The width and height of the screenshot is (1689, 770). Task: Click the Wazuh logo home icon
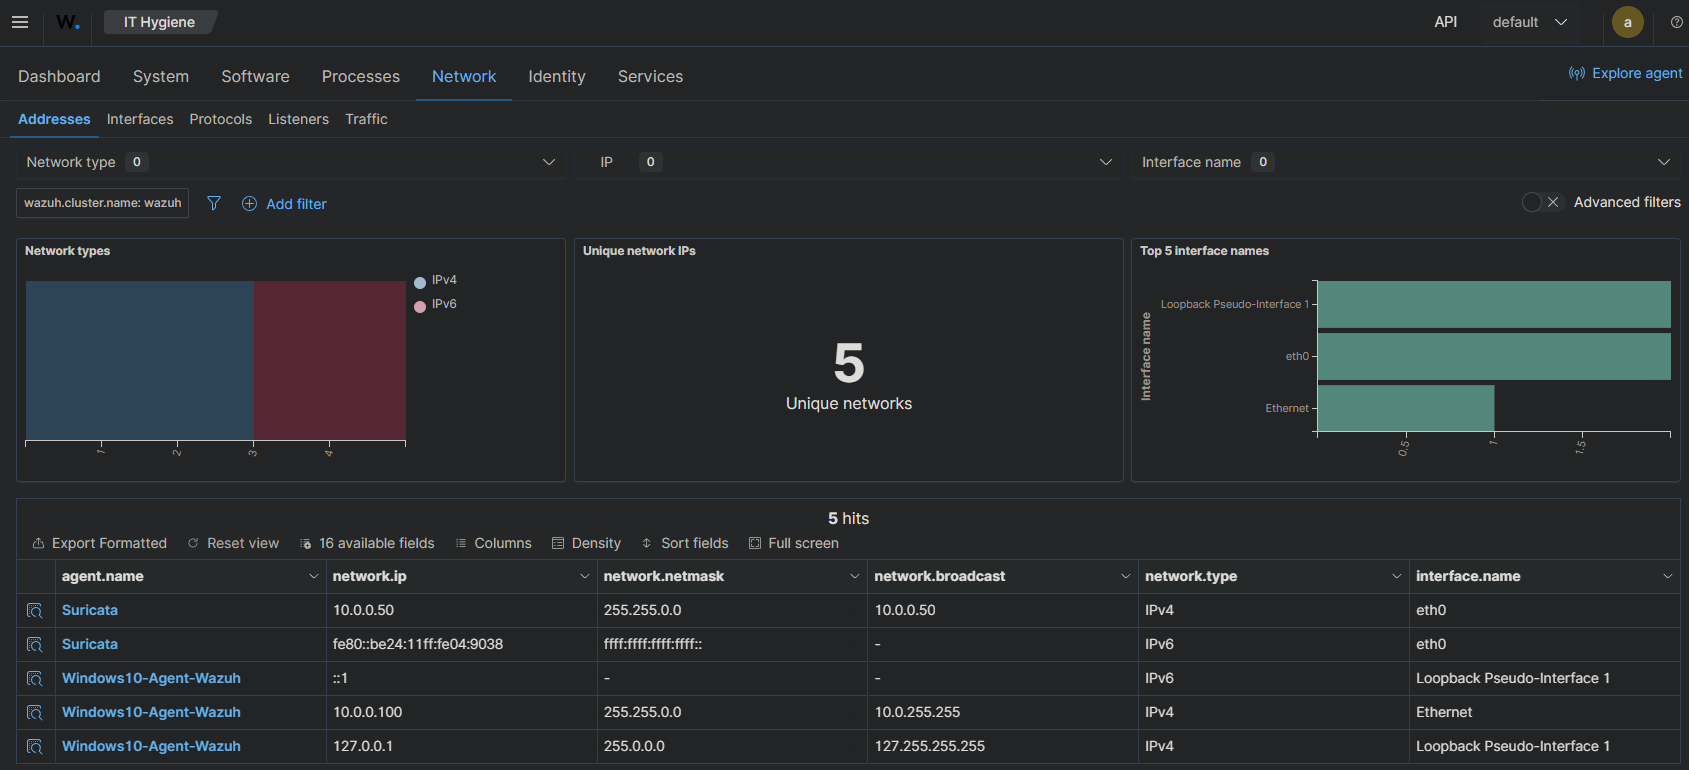click(x=68, y=22)
